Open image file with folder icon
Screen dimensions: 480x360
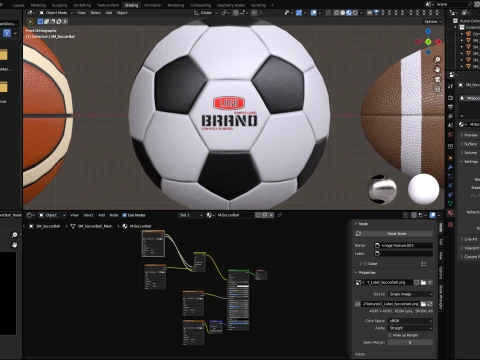(x=423, y=282)
